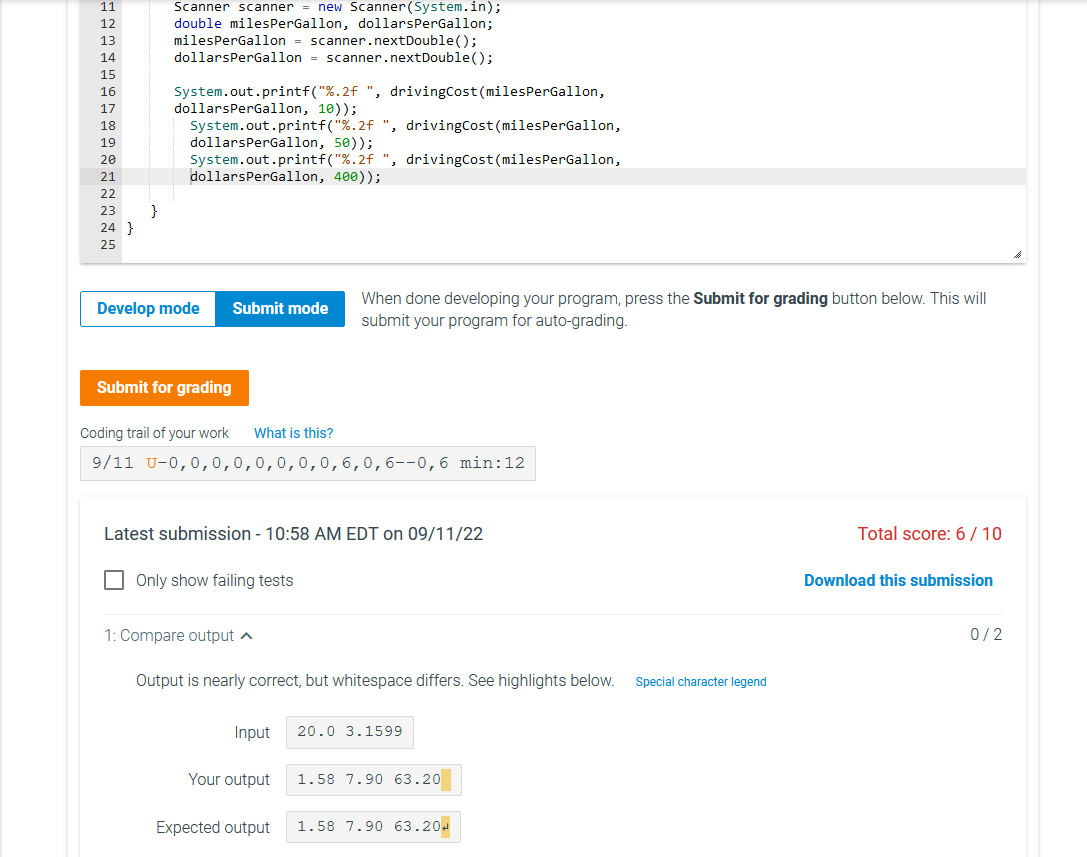Screen dimensions: 1087x857
Task: Open the 'What is this?' link
Action: click(x=293, y=433)
